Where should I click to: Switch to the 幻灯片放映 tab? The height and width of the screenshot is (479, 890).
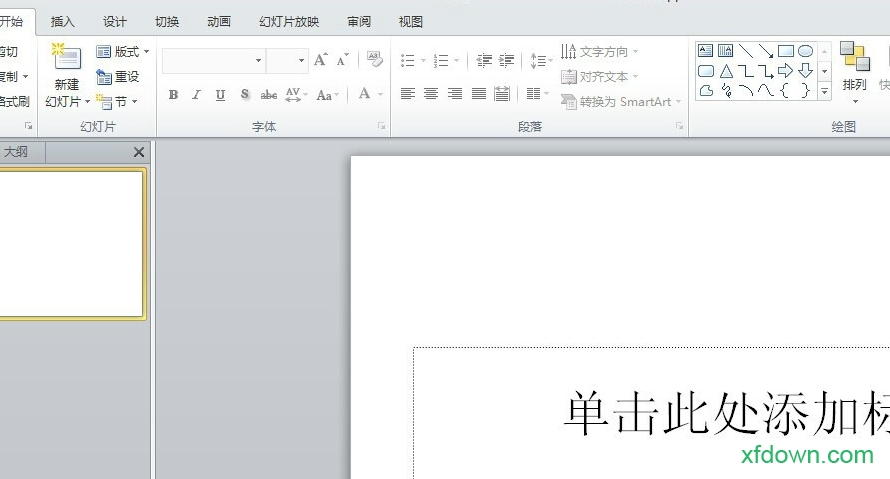pos(289,22)
